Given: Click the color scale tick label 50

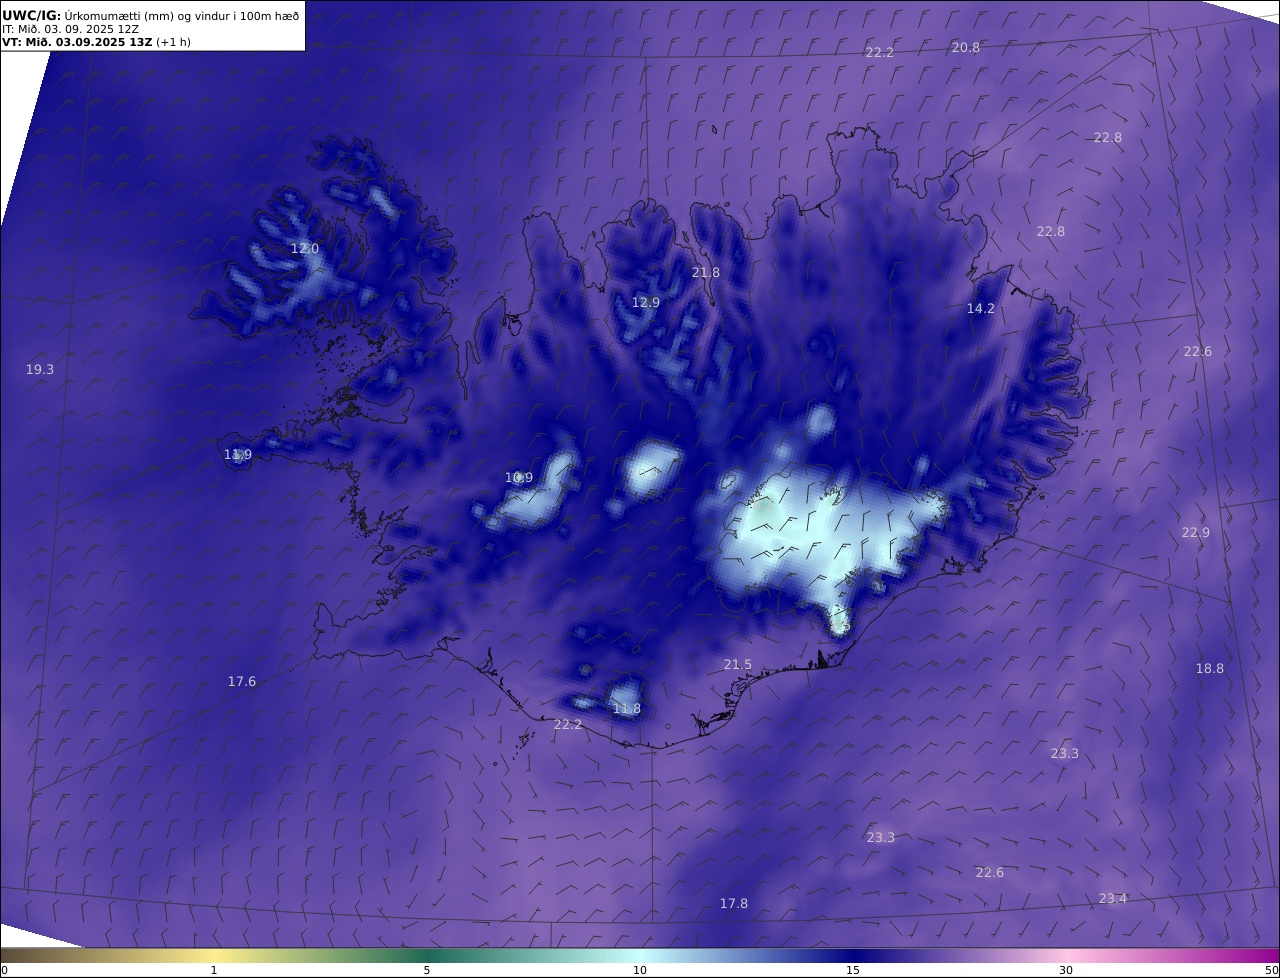Looking at the screenshot, I should [x=1272, y=970].
